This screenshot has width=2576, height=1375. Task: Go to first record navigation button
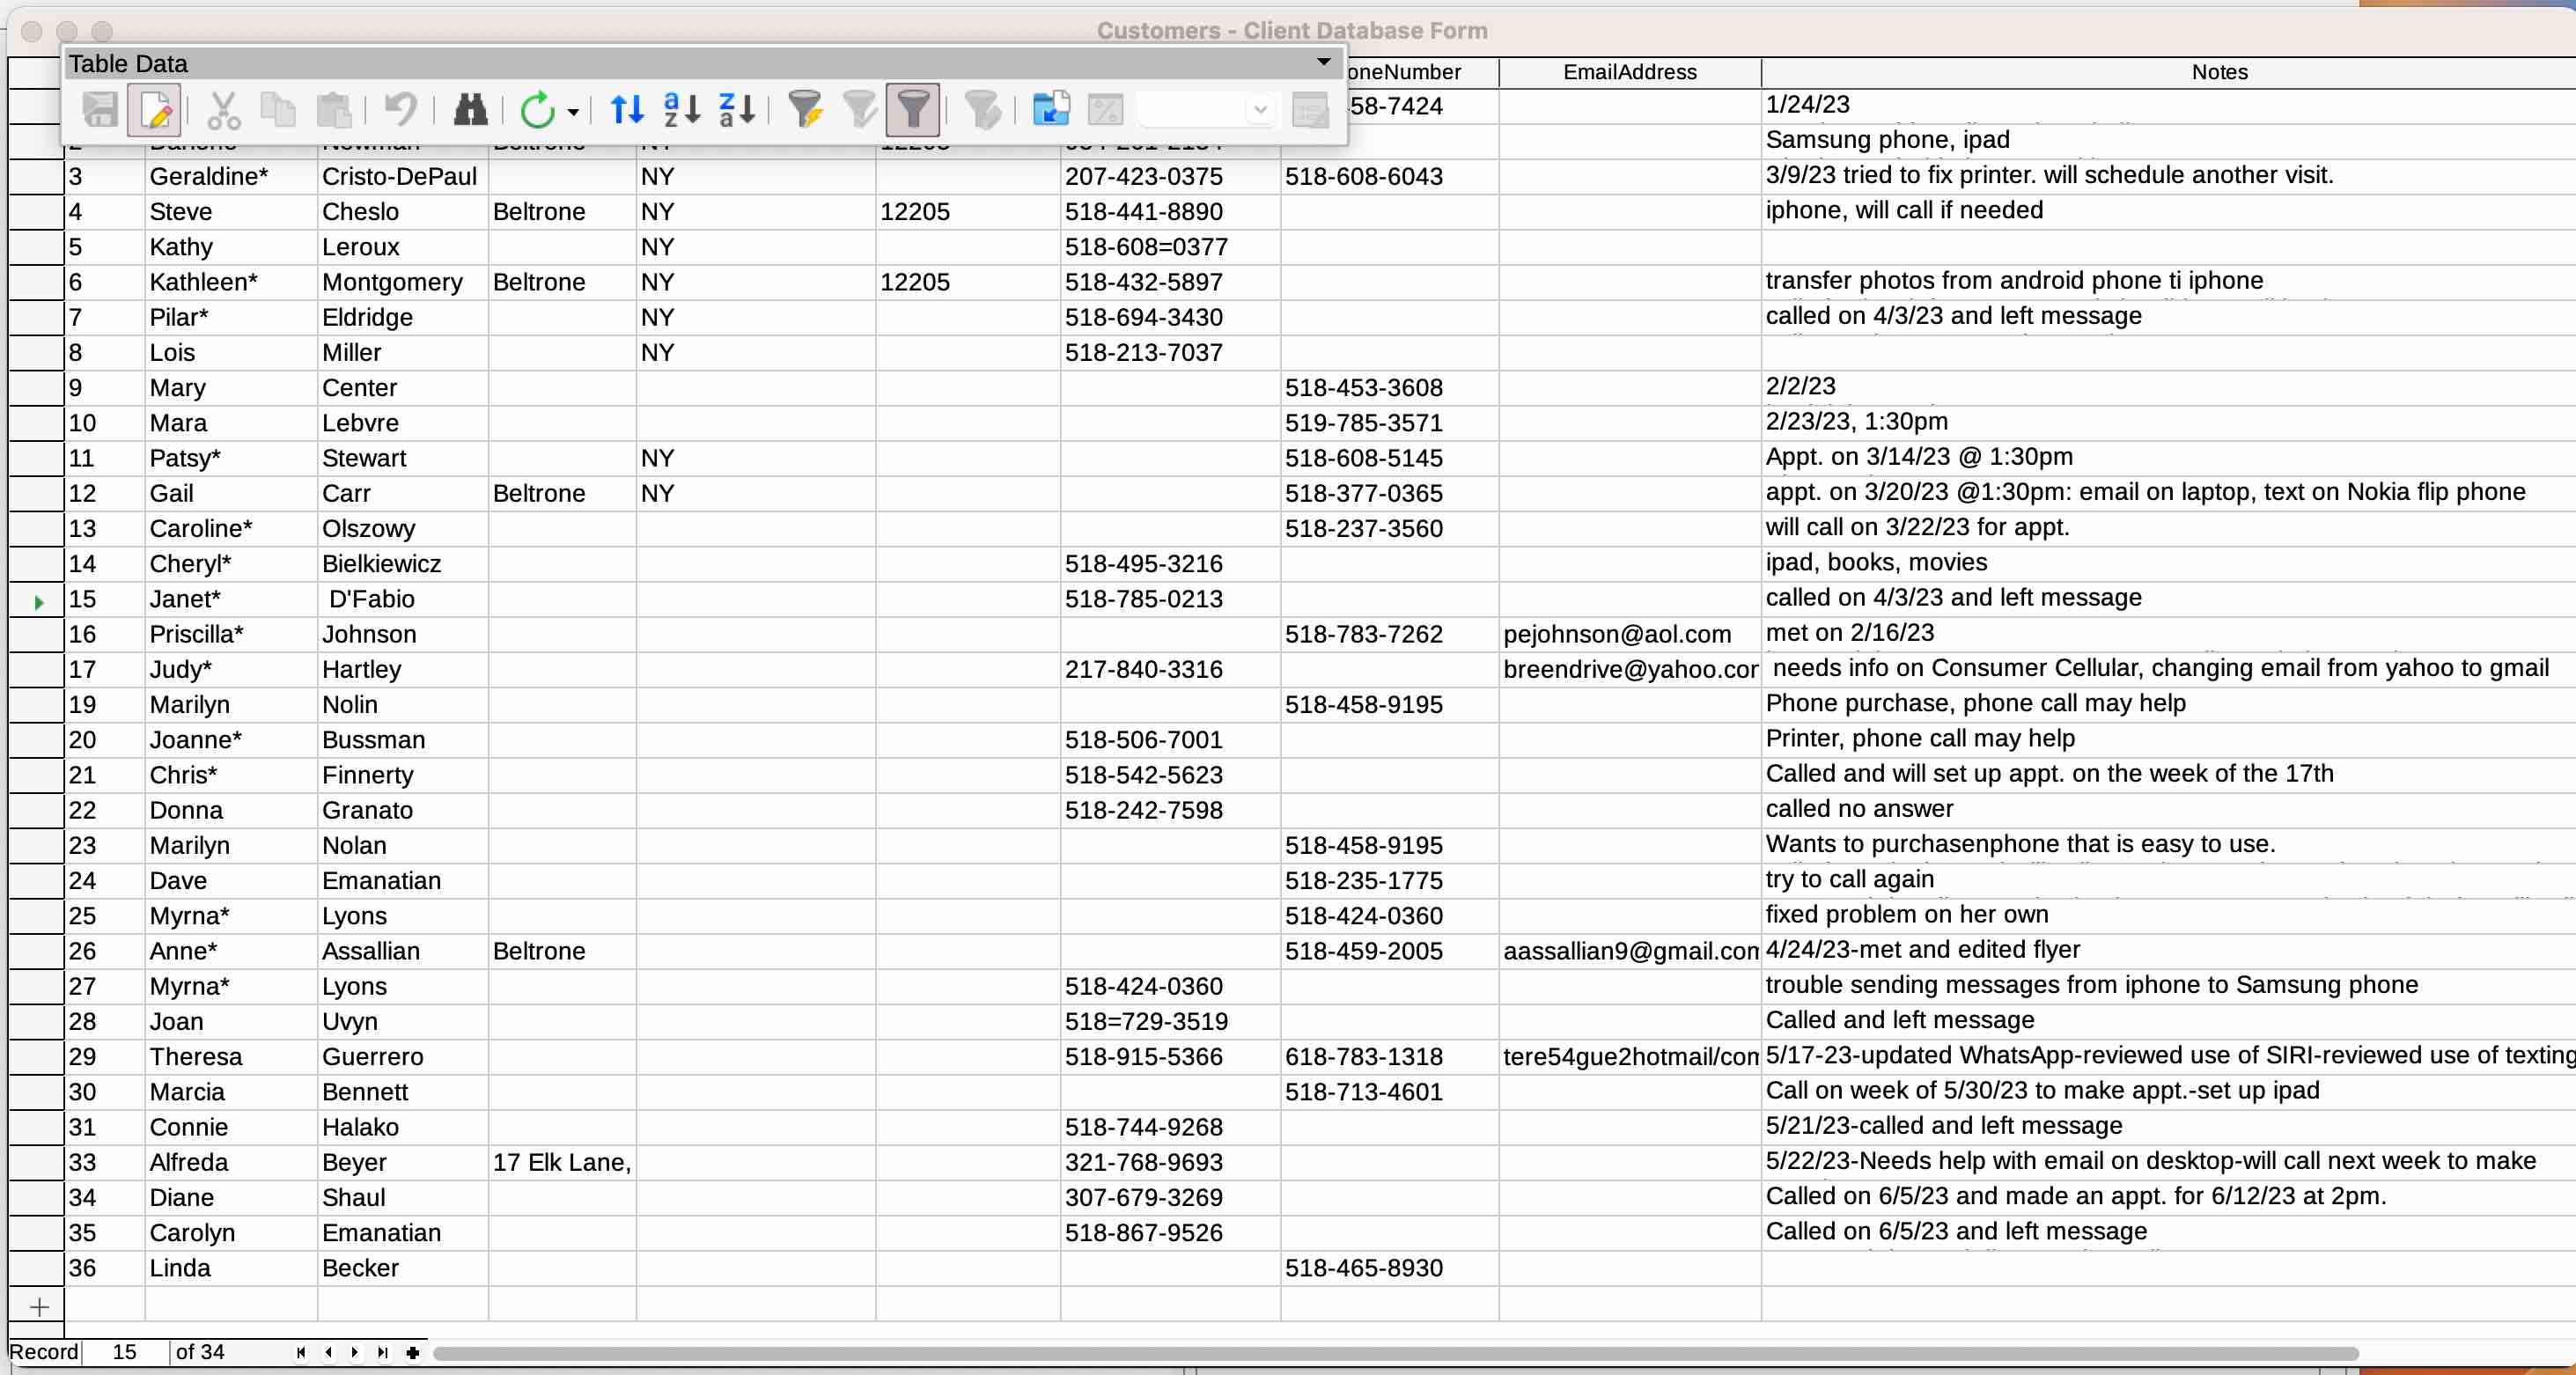301,1352
